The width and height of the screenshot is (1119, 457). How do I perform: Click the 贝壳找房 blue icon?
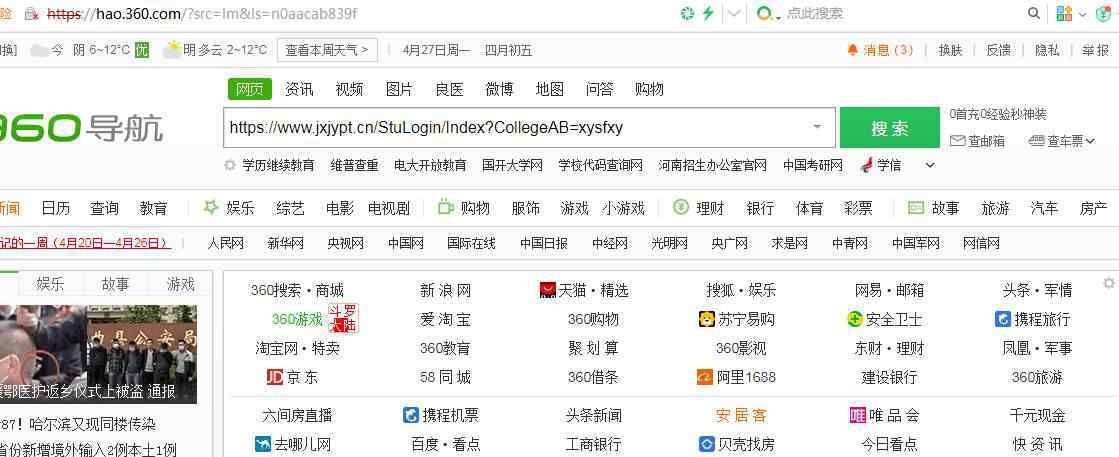[707, 444]
